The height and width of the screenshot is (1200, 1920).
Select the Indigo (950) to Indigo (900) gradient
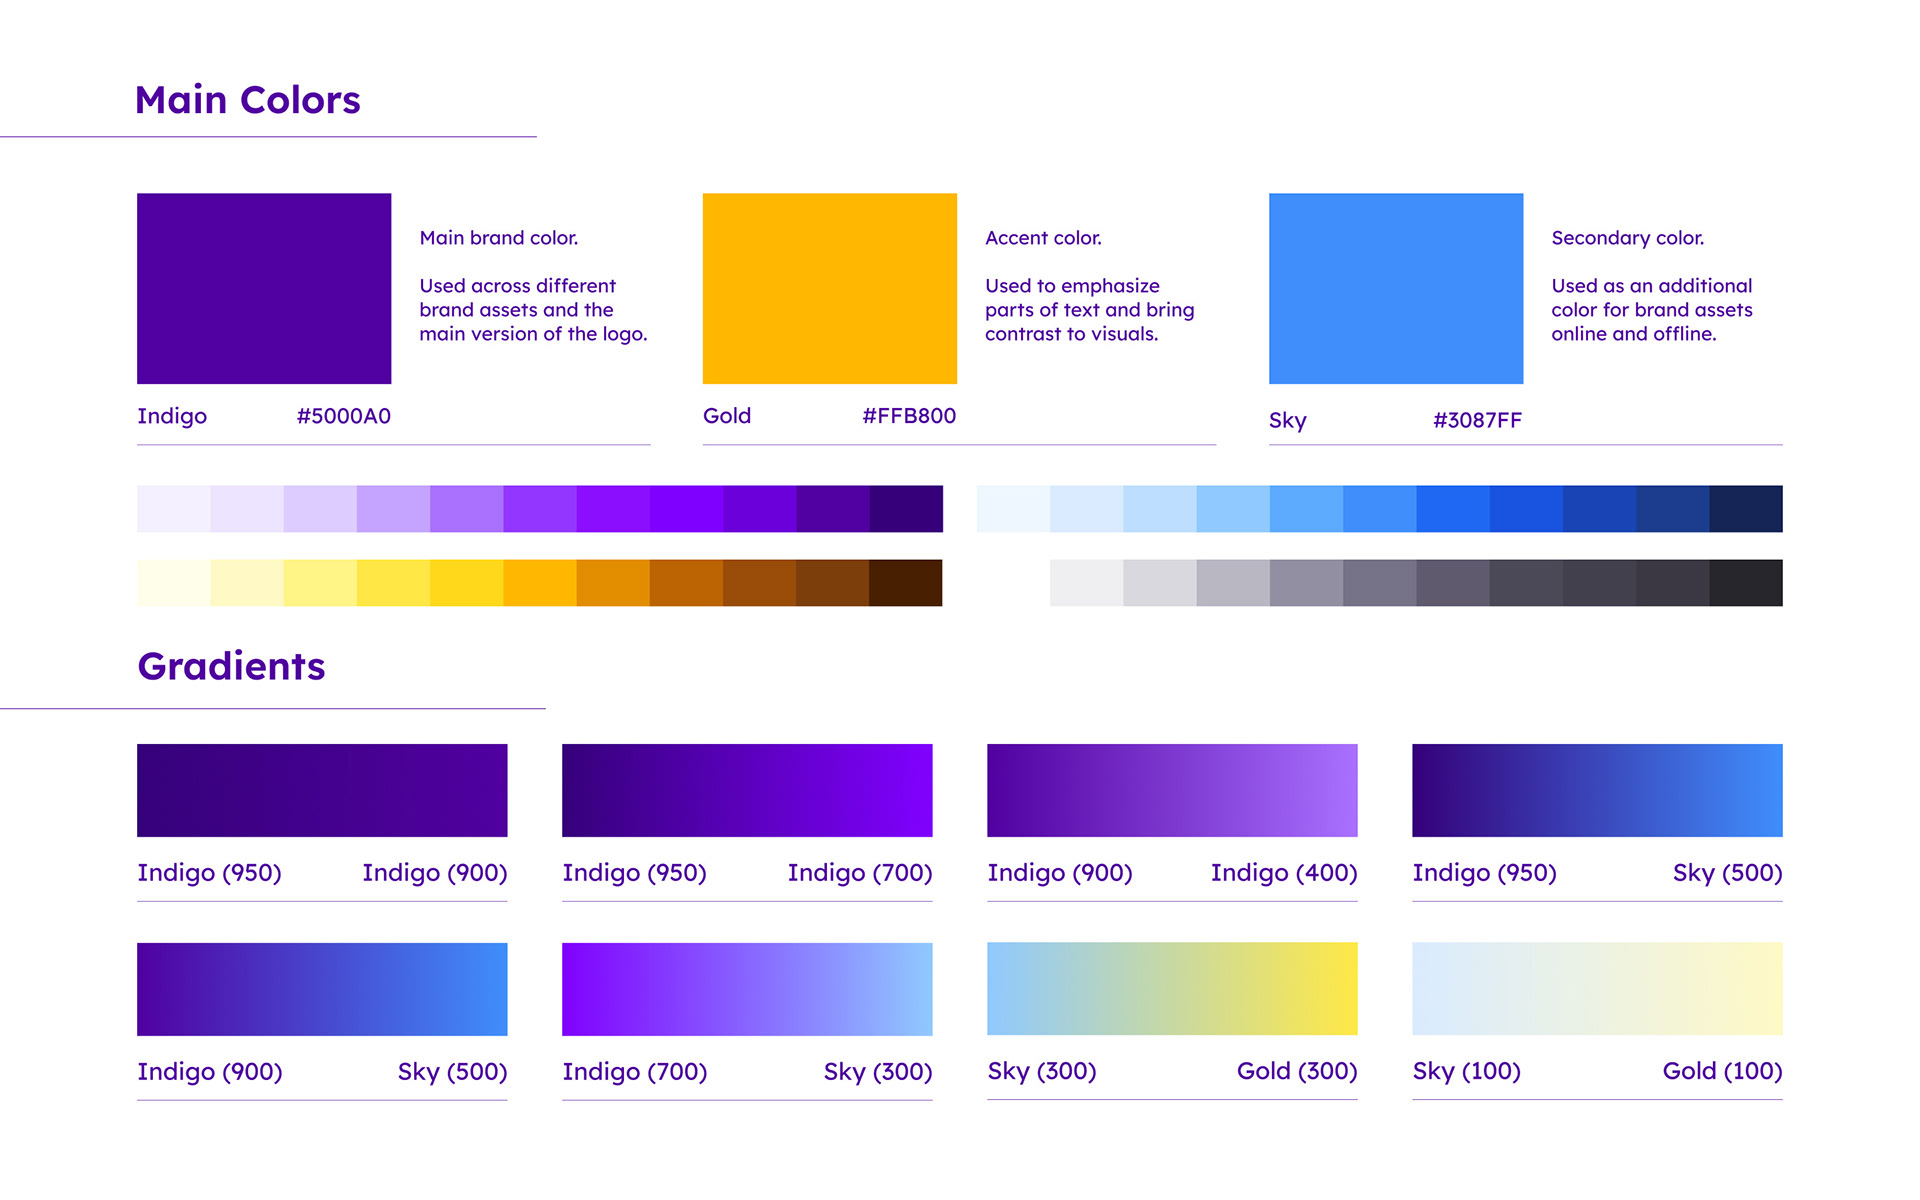(322, 790)
